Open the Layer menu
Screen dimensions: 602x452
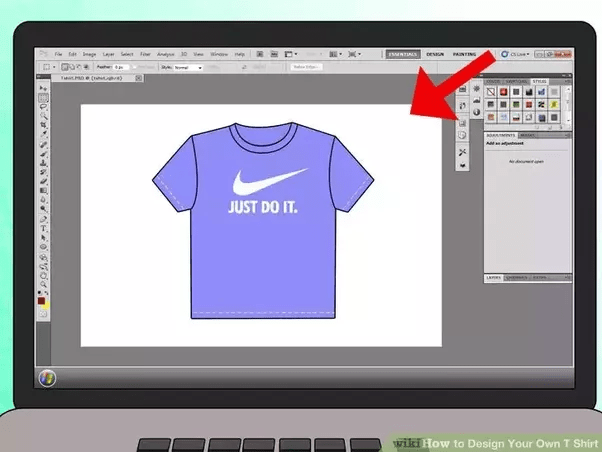(x=108, y=54)
